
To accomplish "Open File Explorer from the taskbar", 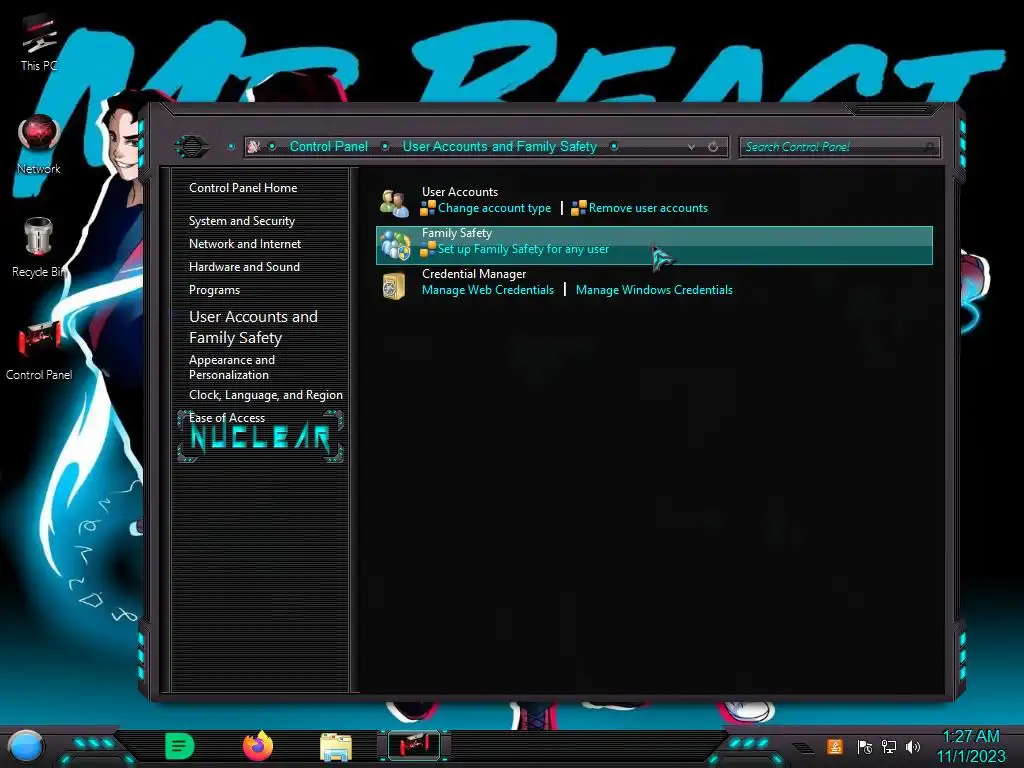I will point(336,746).
